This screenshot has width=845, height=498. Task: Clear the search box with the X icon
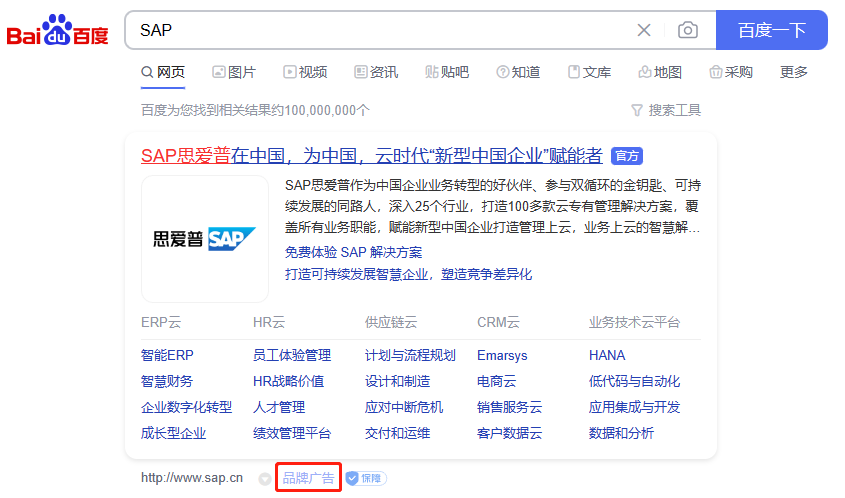(644, 30)
